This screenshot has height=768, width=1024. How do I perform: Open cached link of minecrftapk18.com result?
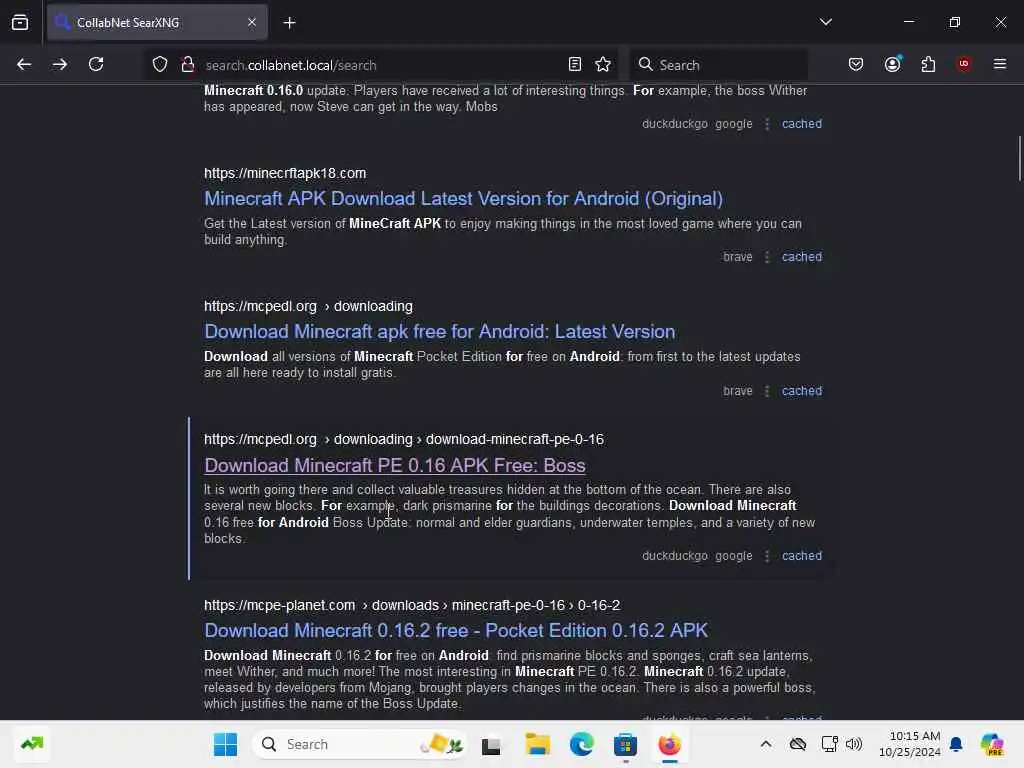click(x=802, y=257)
